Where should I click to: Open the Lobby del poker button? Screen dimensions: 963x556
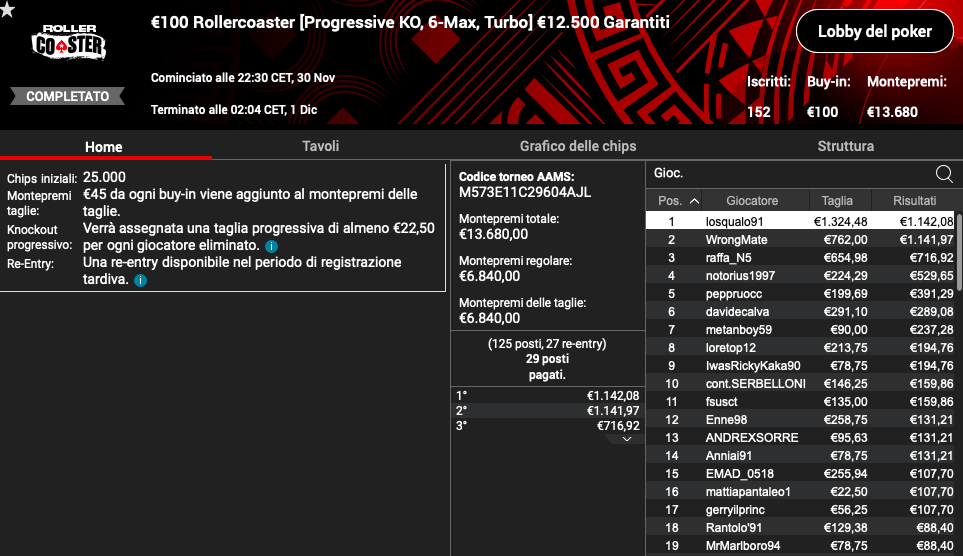pos(875,31)
